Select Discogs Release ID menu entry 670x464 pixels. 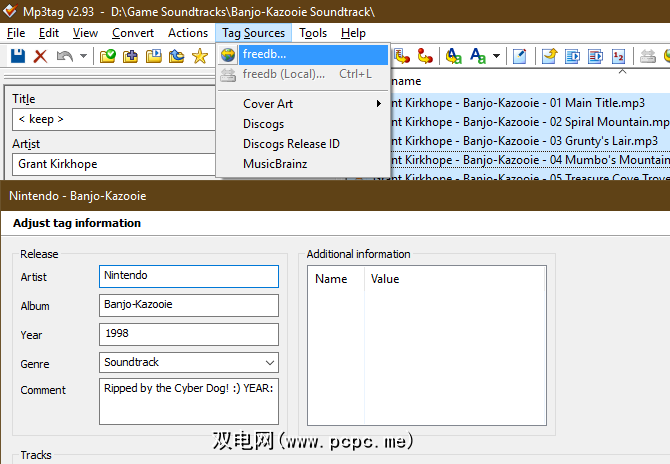[x=291, y=144]
